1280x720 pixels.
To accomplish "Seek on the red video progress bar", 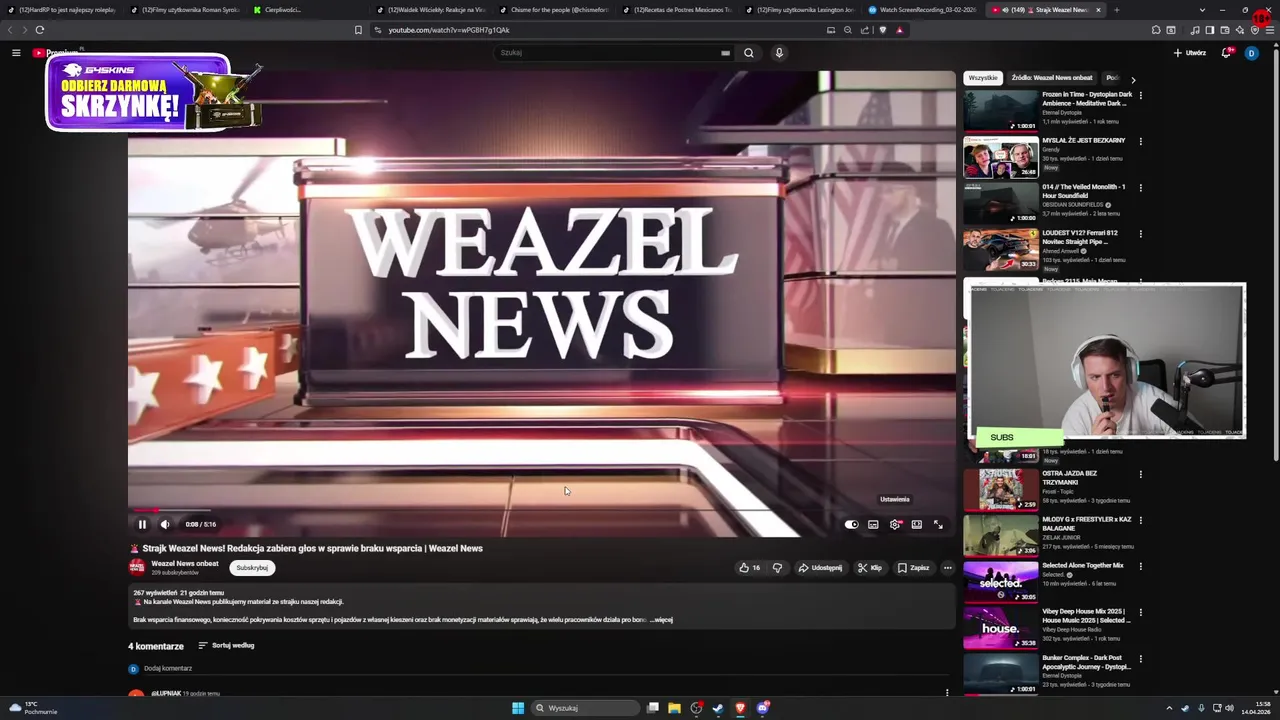I will click(x=542, y=510).
